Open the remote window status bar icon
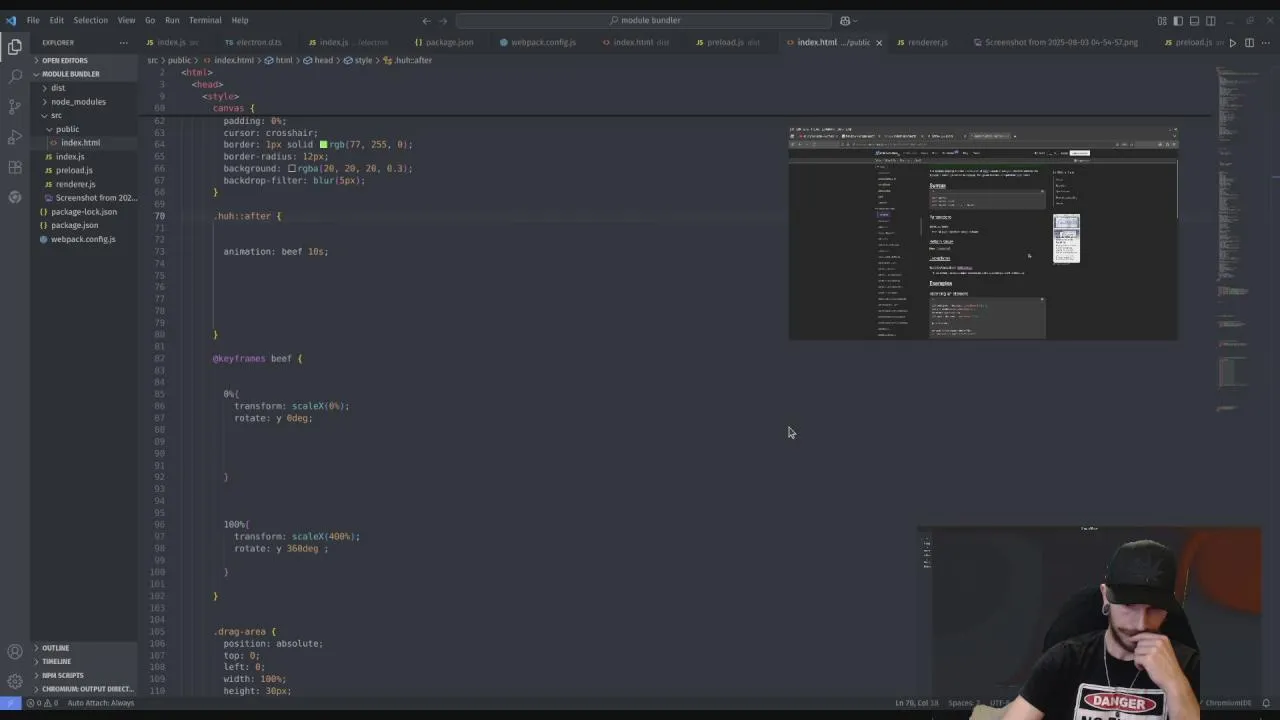Screen dimensions: 1280x720 click(x=9, y=703)
